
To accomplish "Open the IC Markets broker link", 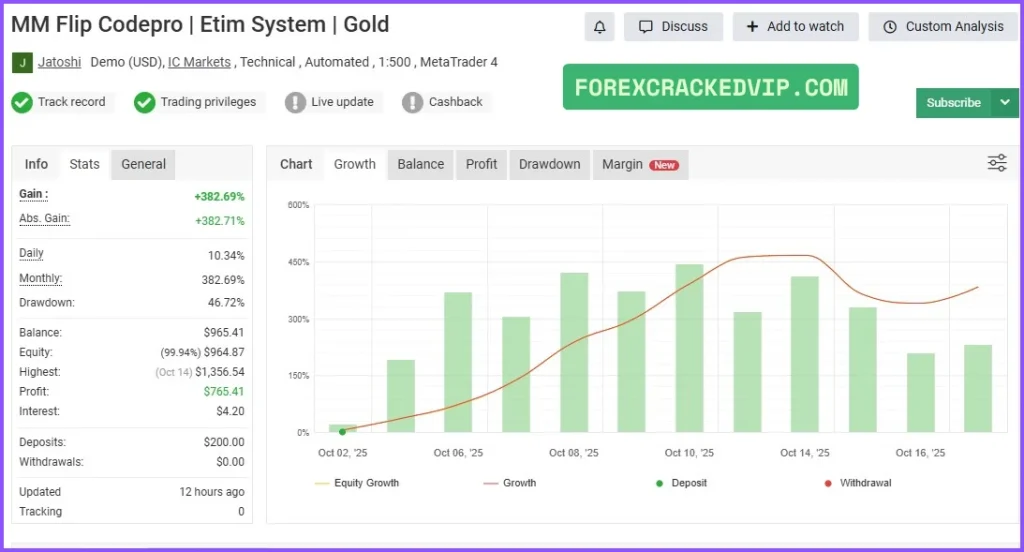I will pos(199,62).
